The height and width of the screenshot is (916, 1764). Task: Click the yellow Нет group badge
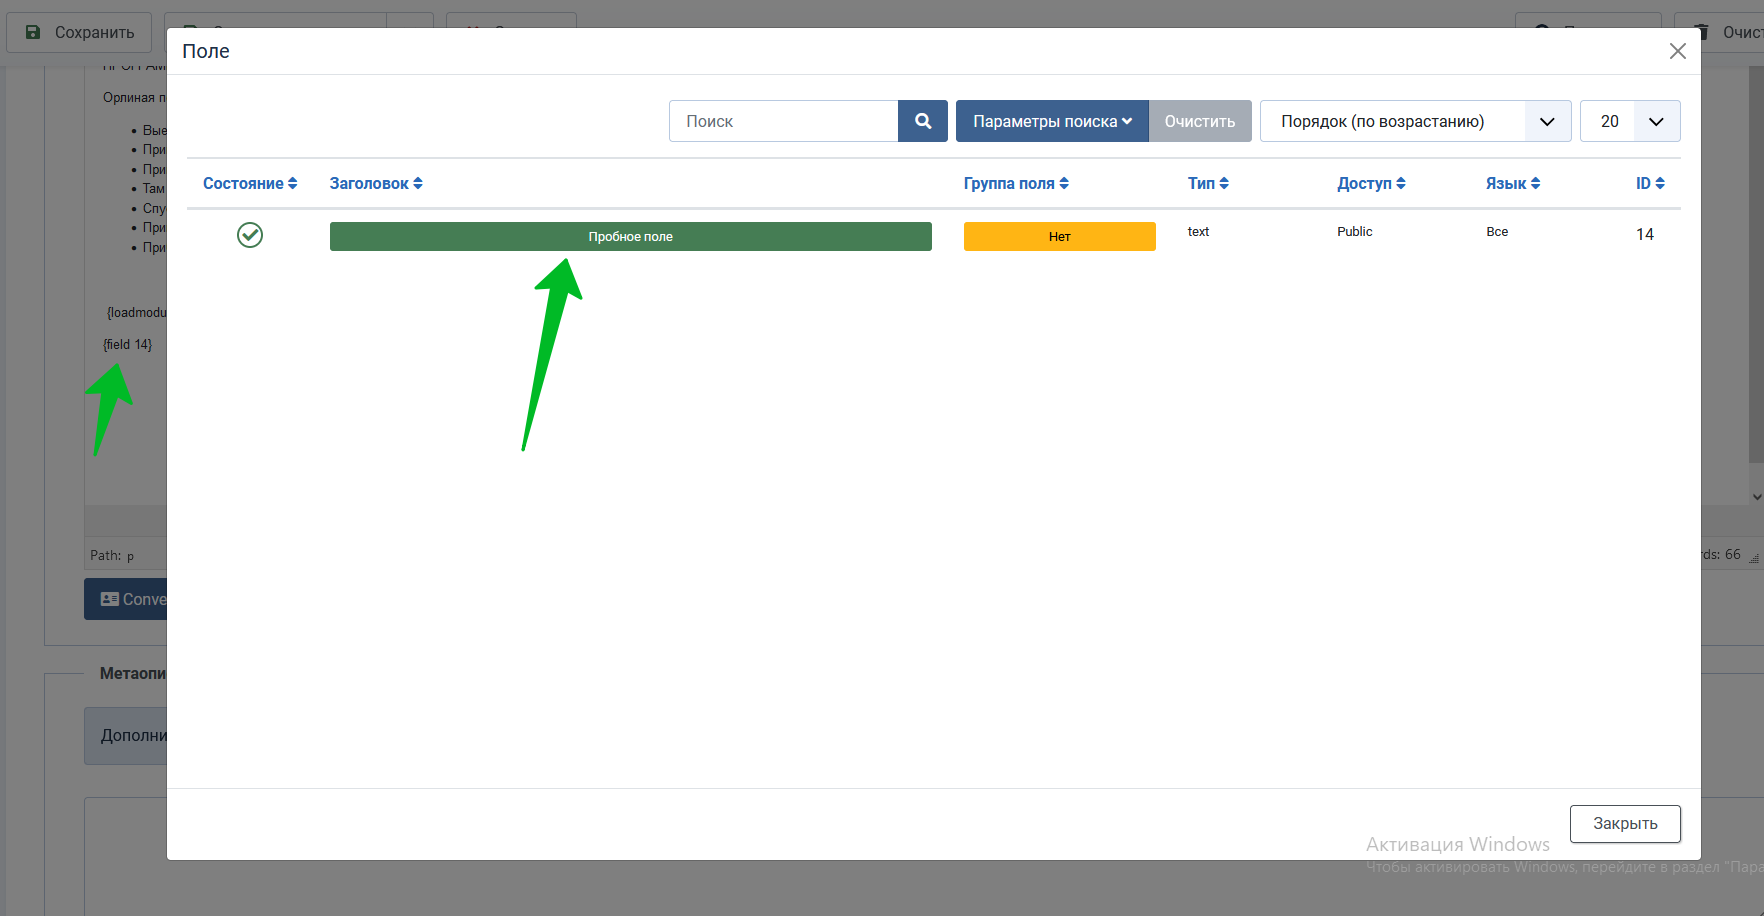point(1059,237)
